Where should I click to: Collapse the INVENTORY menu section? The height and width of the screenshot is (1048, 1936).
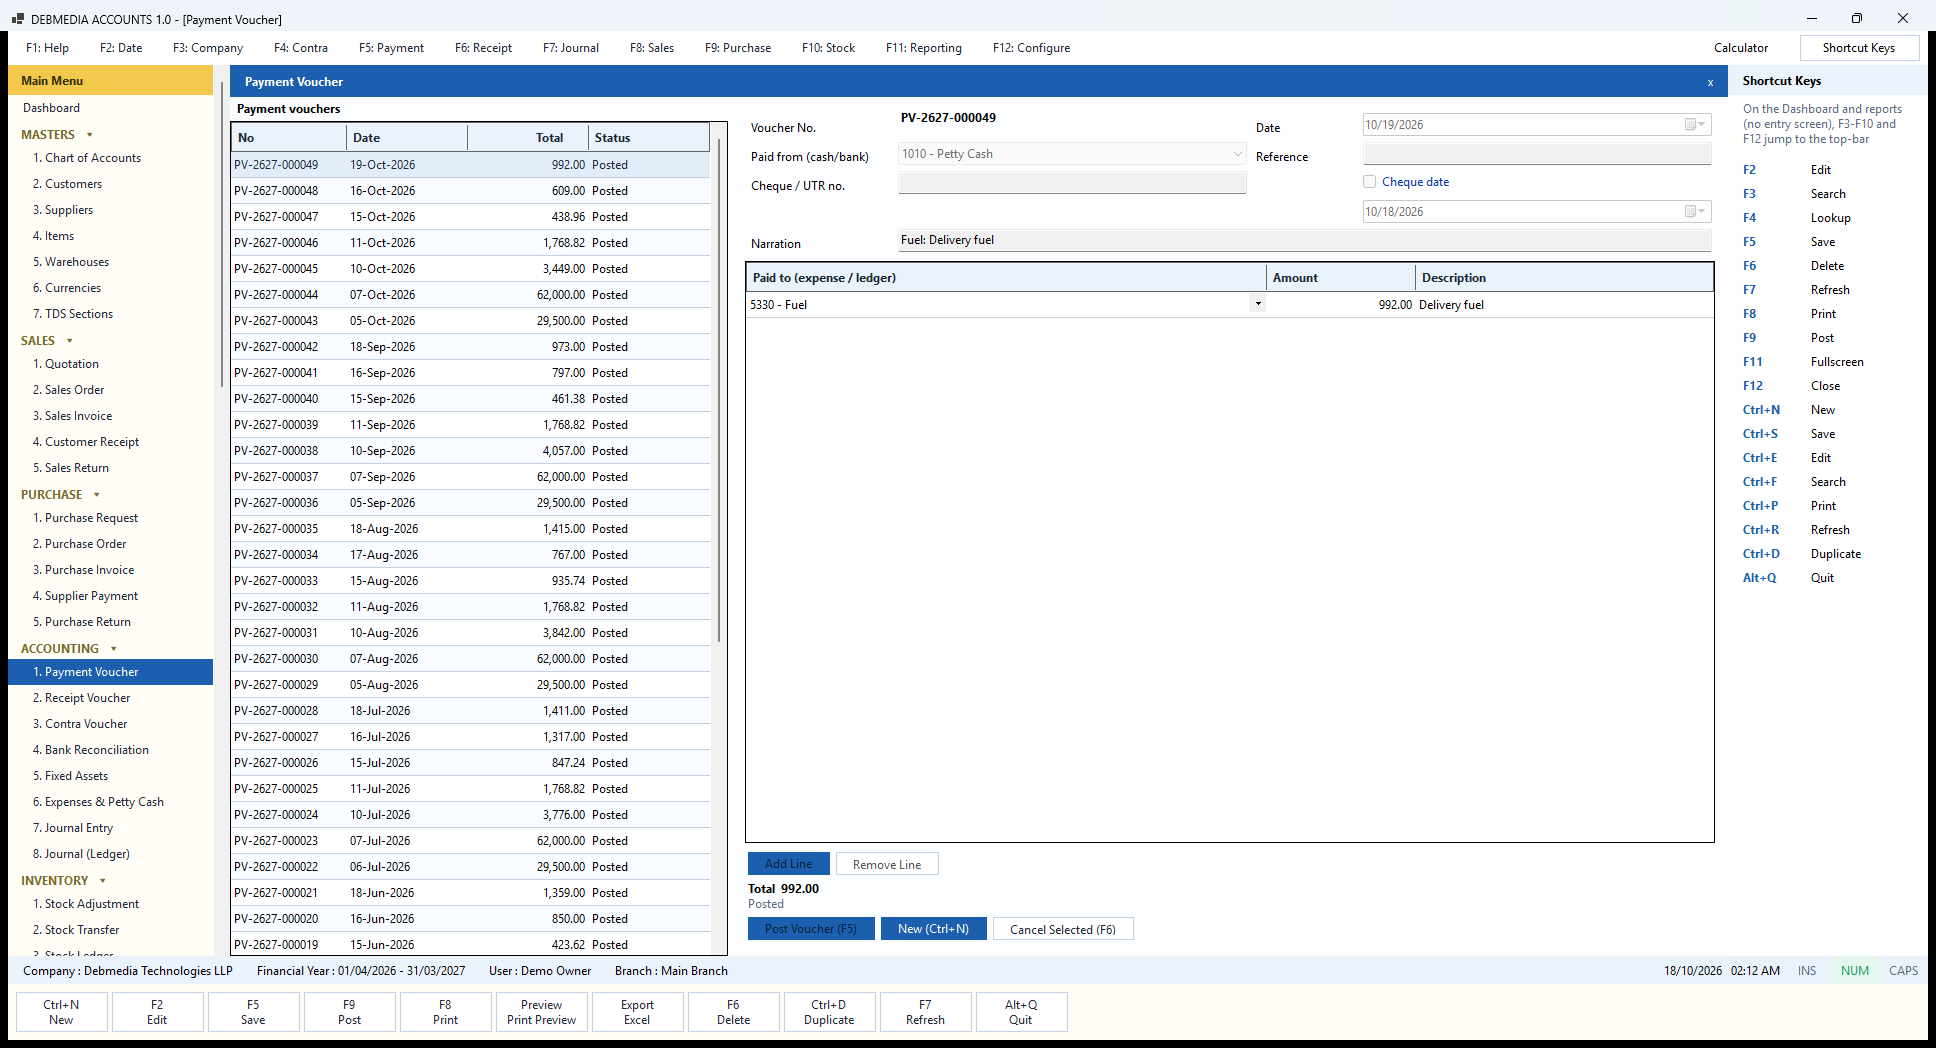(103, 881)
